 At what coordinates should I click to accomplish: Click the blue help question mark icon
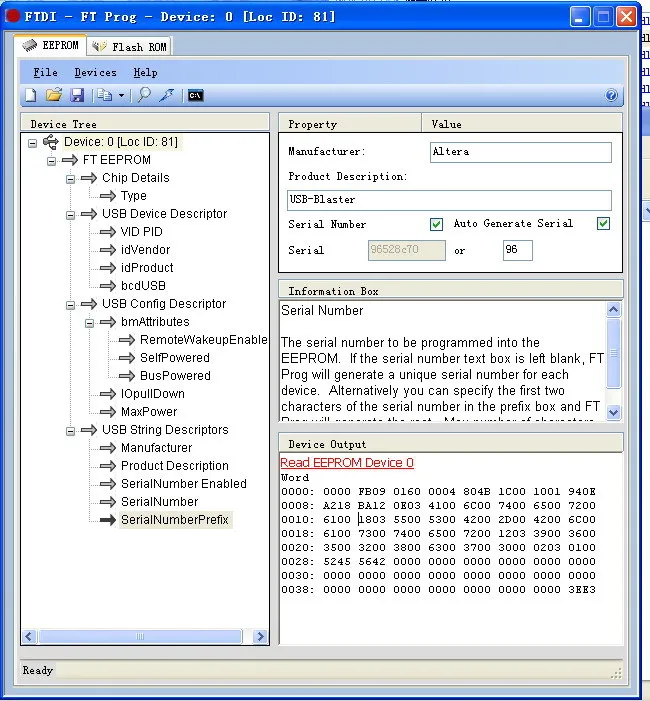click(x=611, y=95)
